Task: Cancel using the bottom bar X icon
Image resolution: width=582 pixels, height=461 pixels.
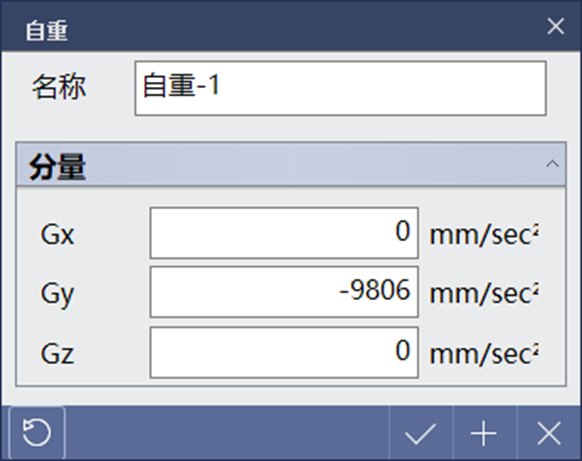Action: pyautogui.click(x=549, y=433)
